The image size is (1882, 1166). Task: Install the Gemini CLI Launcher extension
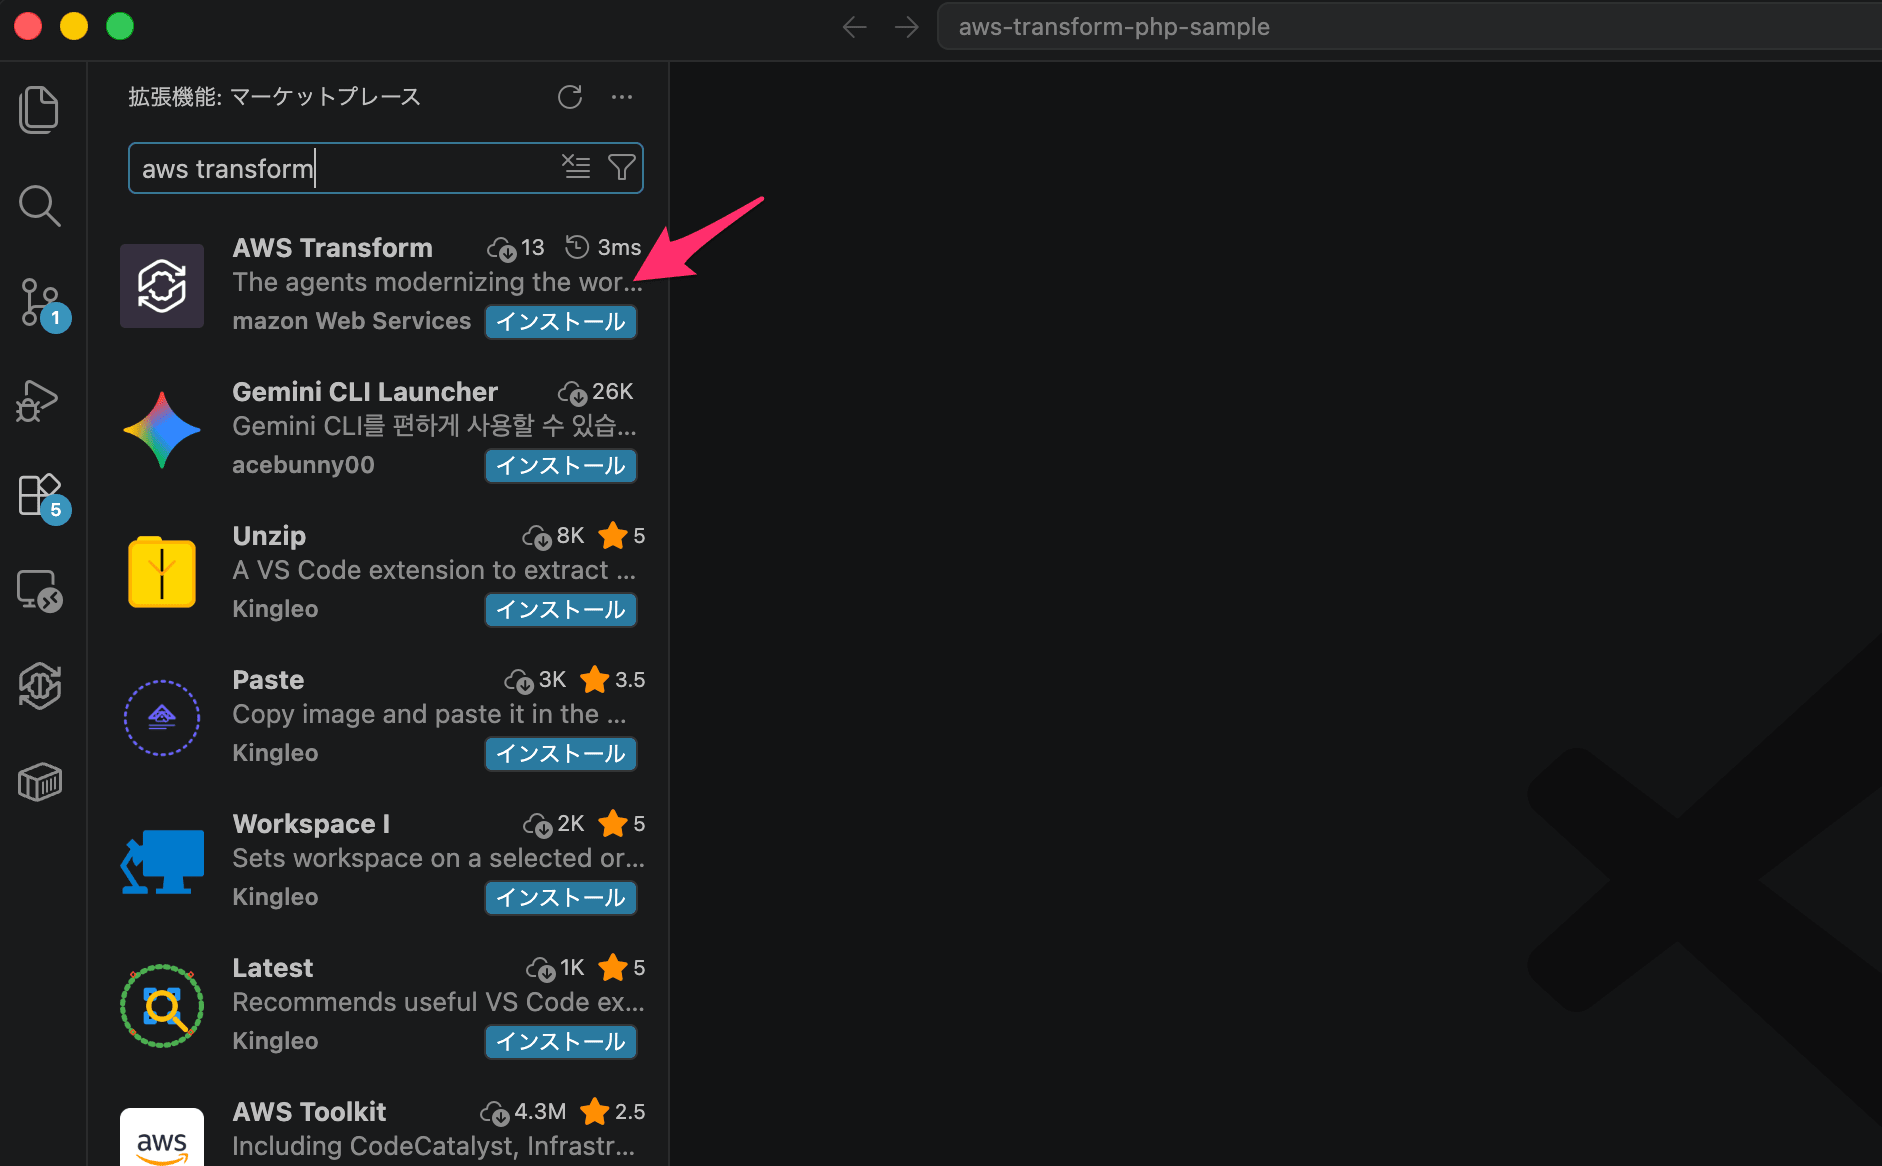(x=560, y=465)
